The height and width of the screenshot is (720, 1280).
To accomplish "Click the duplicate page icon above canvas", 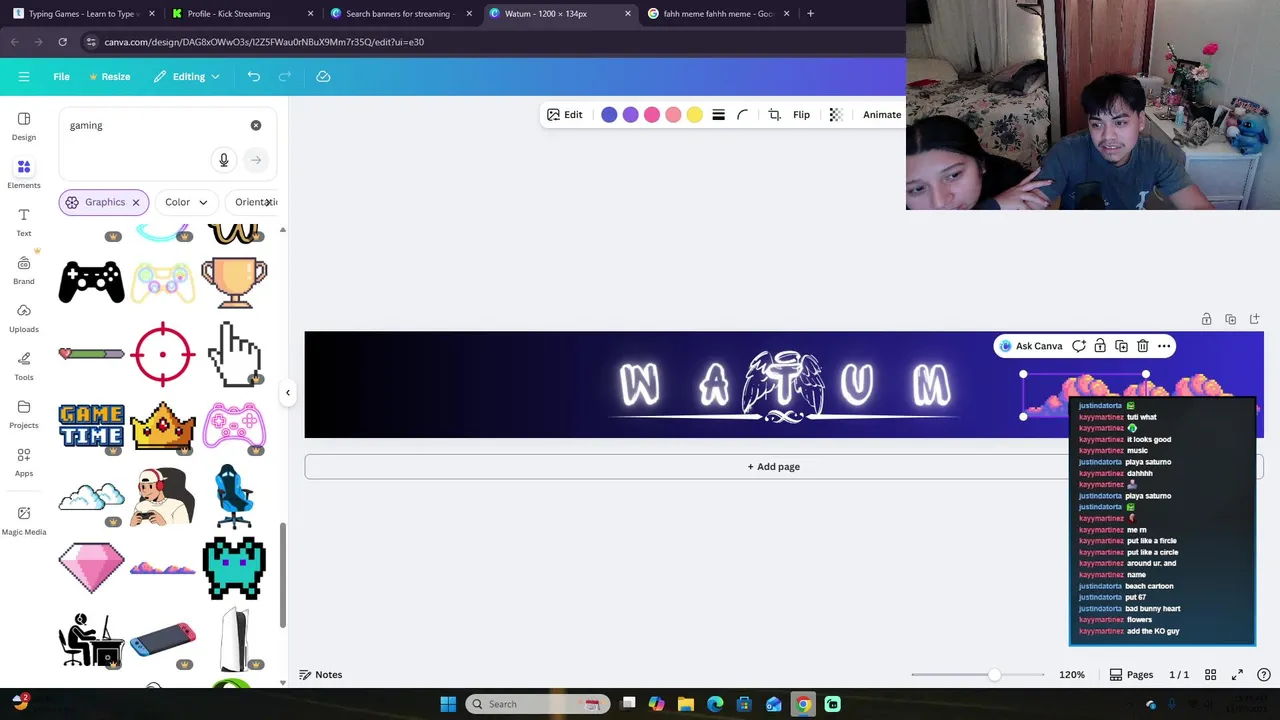I will point(1231,319).
